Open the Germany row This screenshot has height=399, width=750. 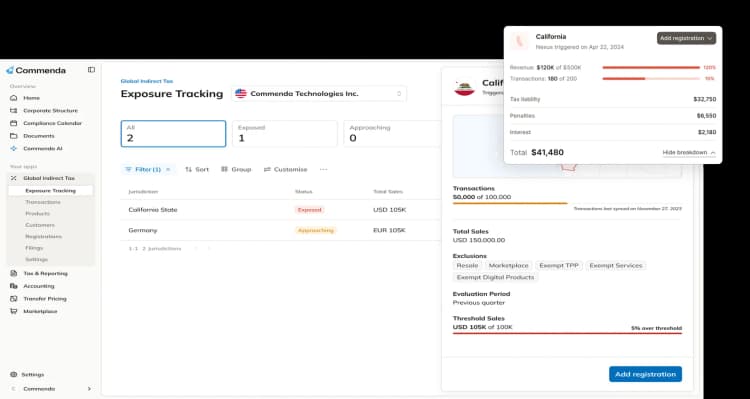(280, 230)
